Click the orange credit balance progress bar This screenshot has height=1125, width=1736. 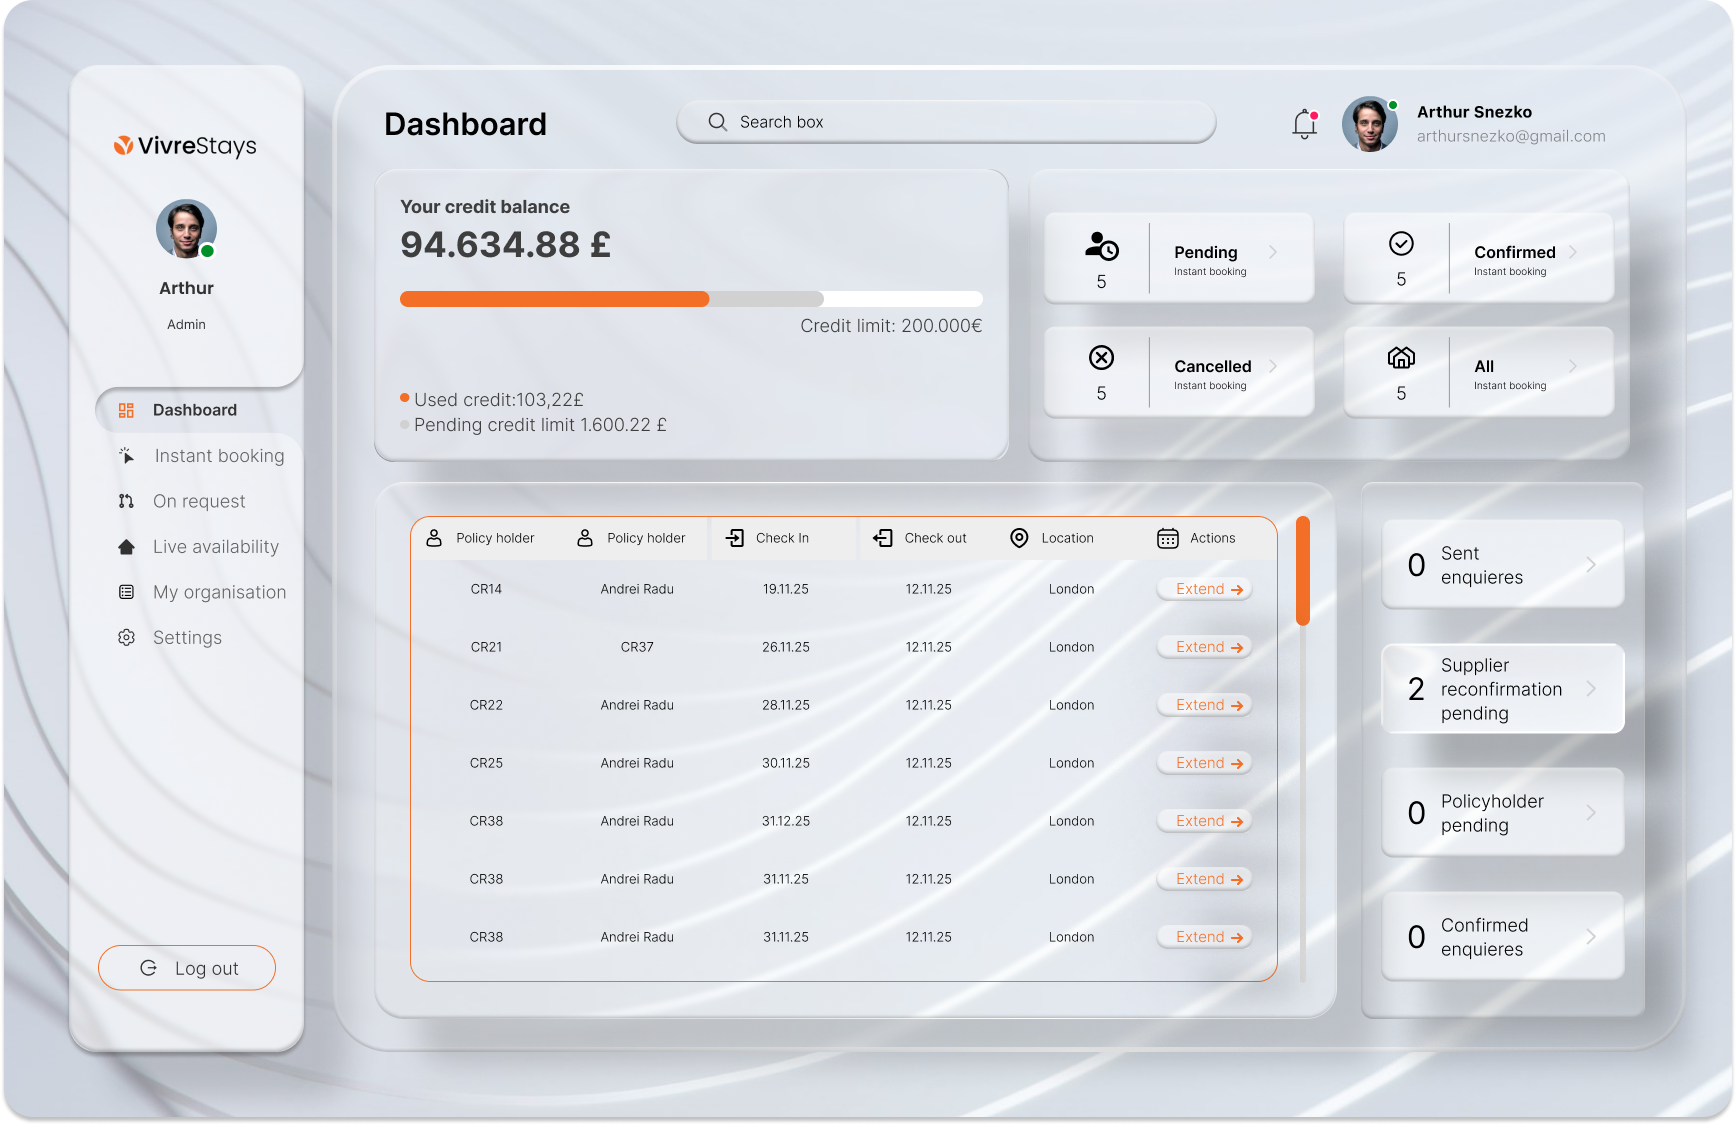pyautogui.click(x=555, y=299)
